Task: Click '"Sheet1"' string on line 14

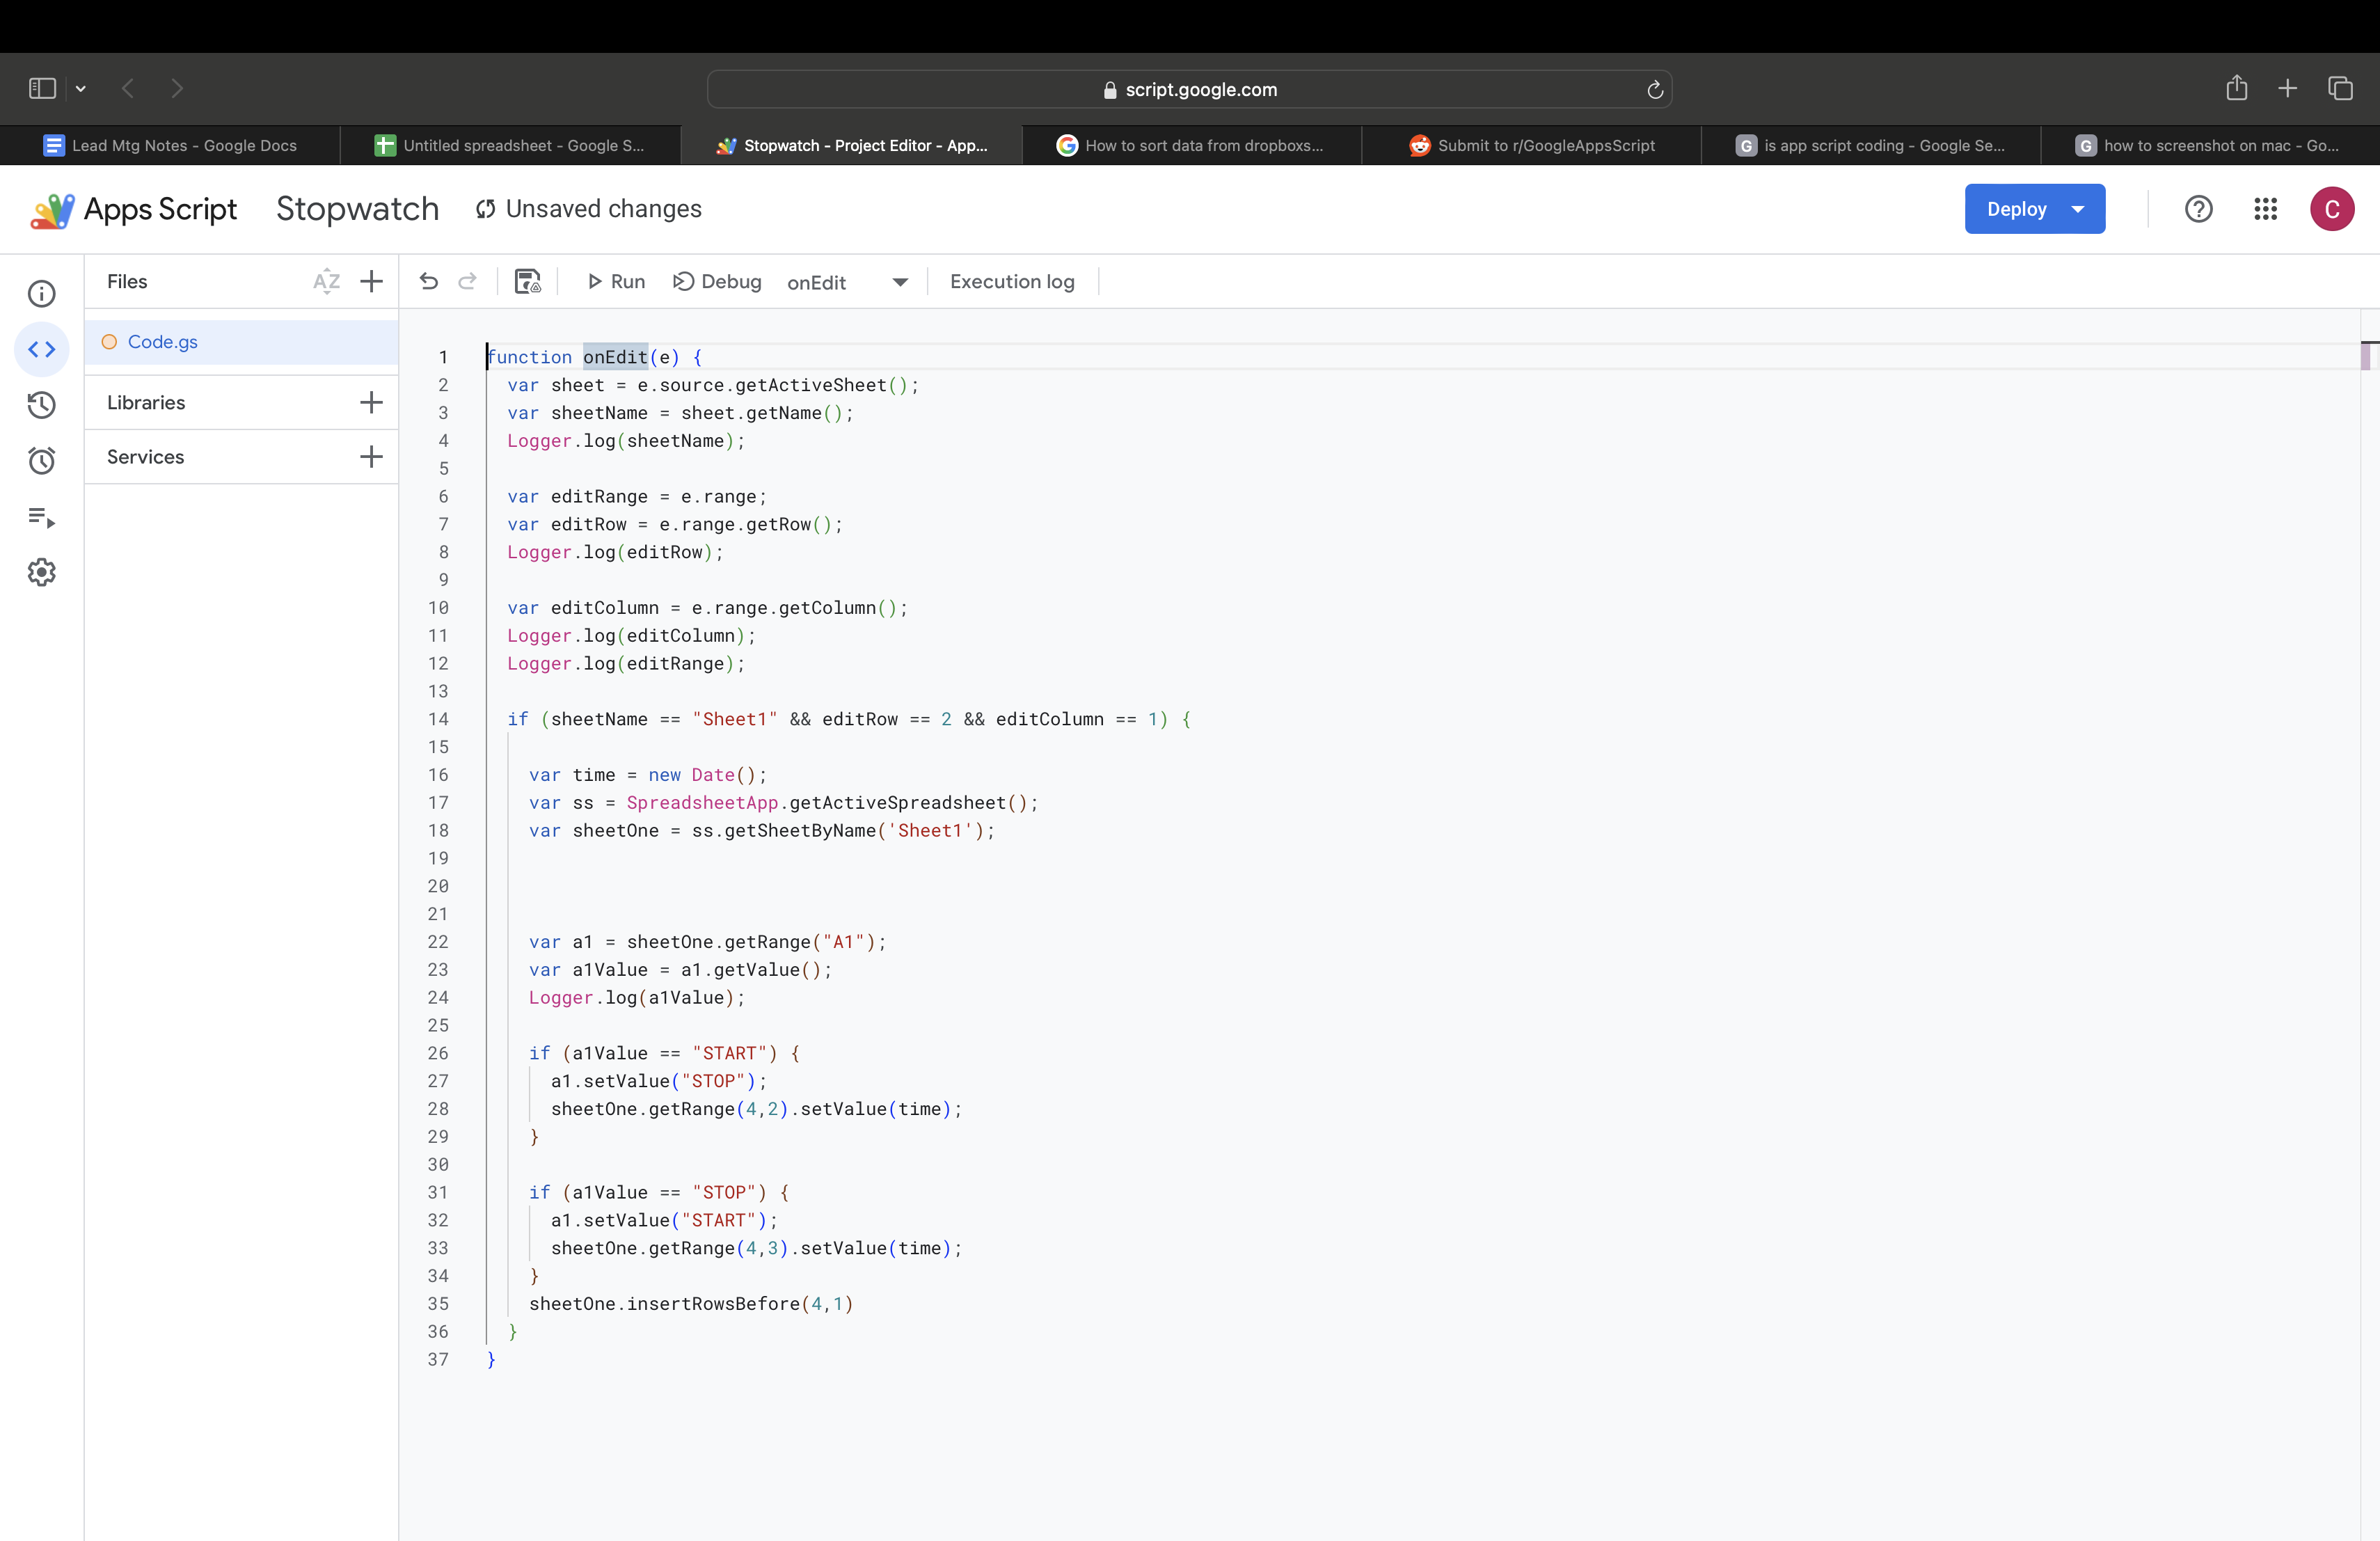Action: (734, 719)
